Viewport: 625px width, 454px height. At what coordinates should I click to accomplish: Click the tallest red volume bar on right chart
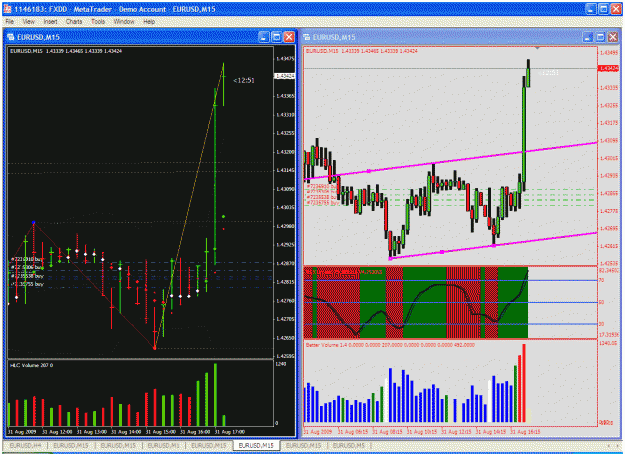coord(524,383)
